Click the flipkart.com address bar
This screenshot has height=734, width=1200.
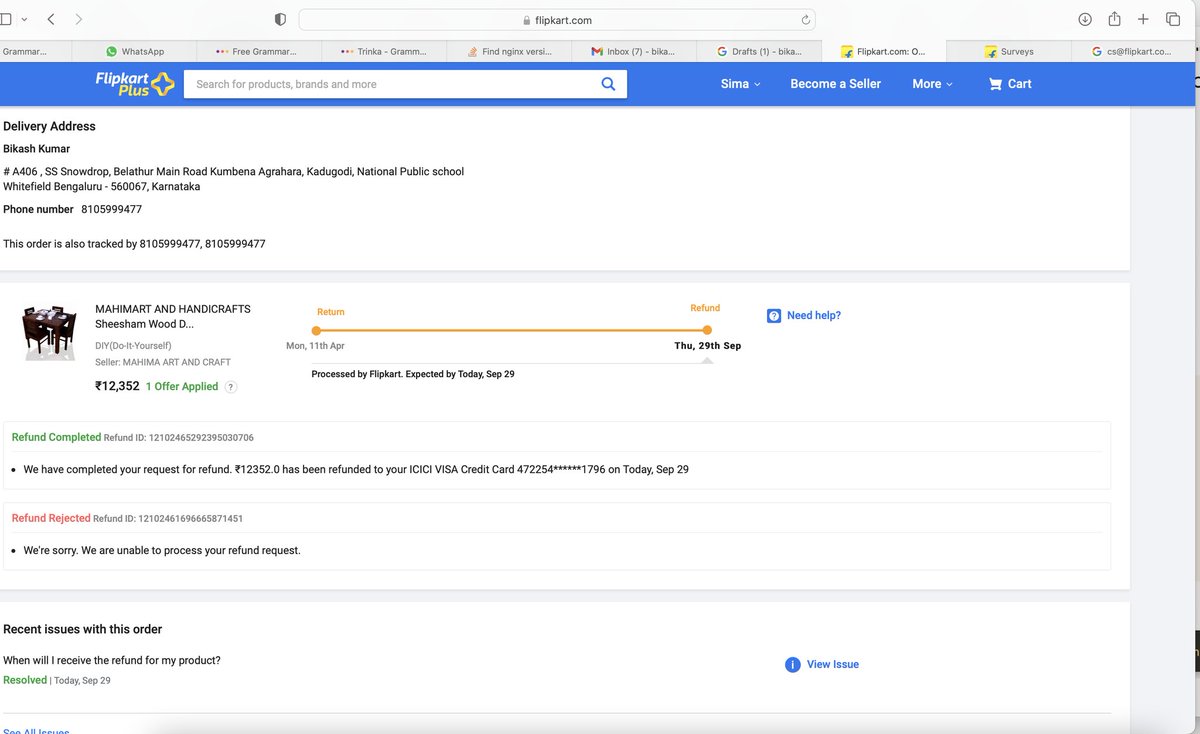coord(557,20)
